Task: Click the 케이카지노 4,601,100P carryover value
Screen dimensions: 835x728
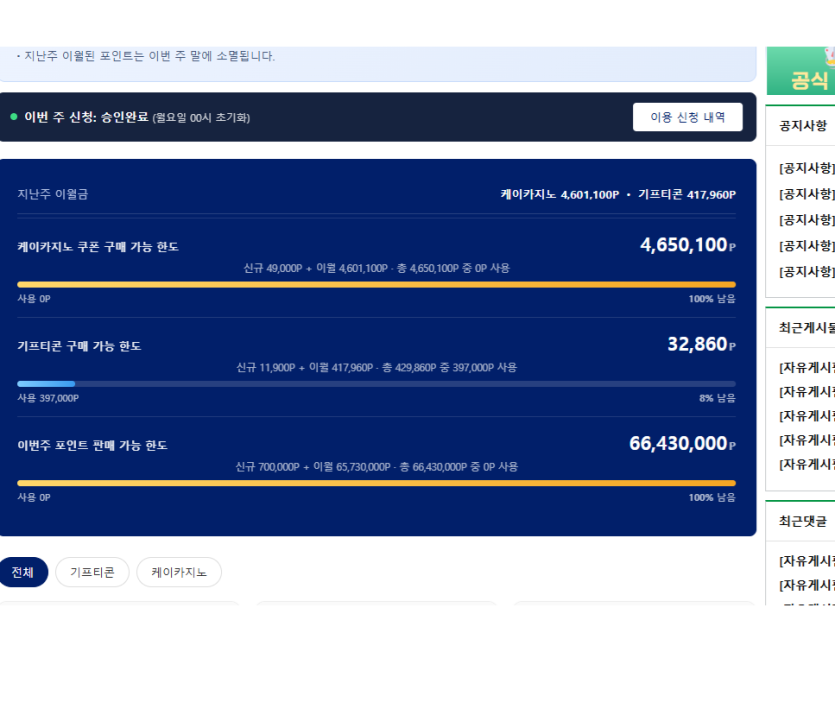Action: (560, 194)
